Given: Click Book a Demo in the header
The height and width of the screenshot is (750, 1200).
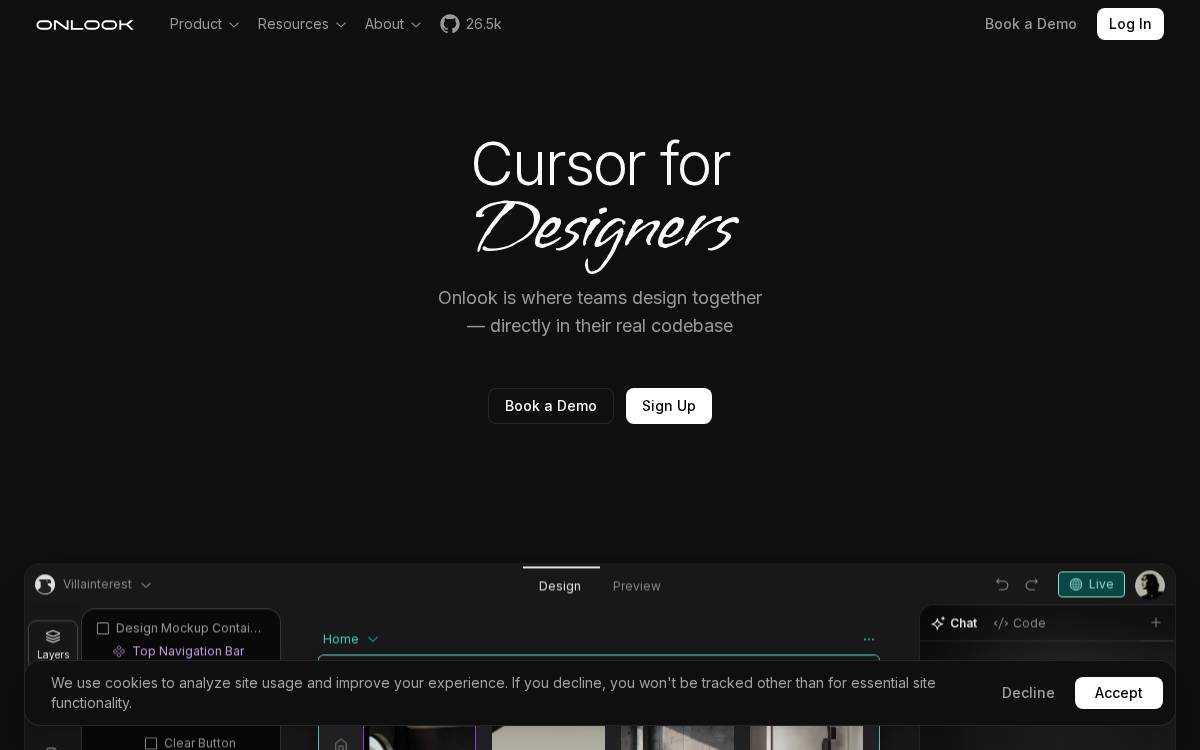Looking at the screenshot, I should click(x=1031, y=24).
